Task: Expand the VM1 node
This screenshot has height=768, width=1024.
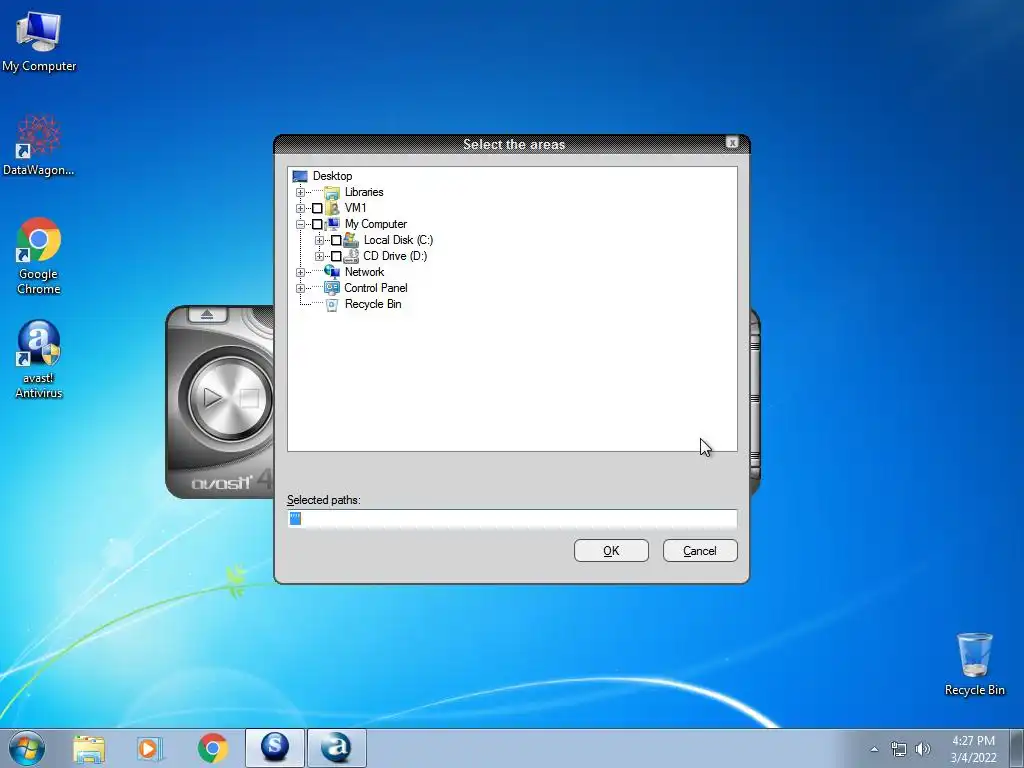Action: pos(300,208)
